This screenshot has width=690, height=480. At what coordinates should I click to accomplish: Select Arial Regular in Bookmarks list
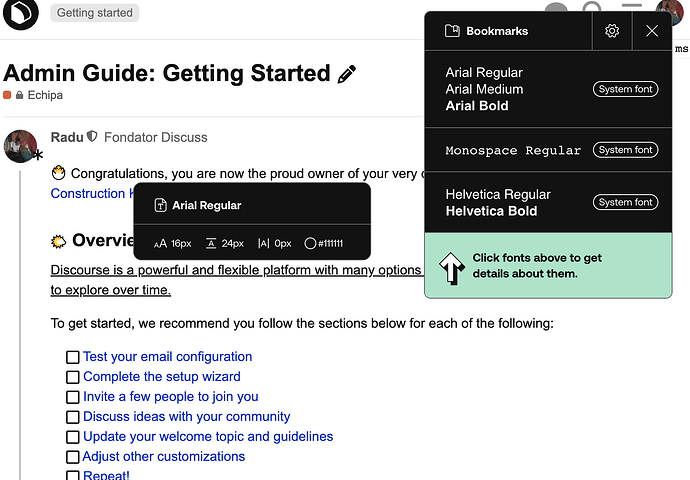[x=484, y=73]
